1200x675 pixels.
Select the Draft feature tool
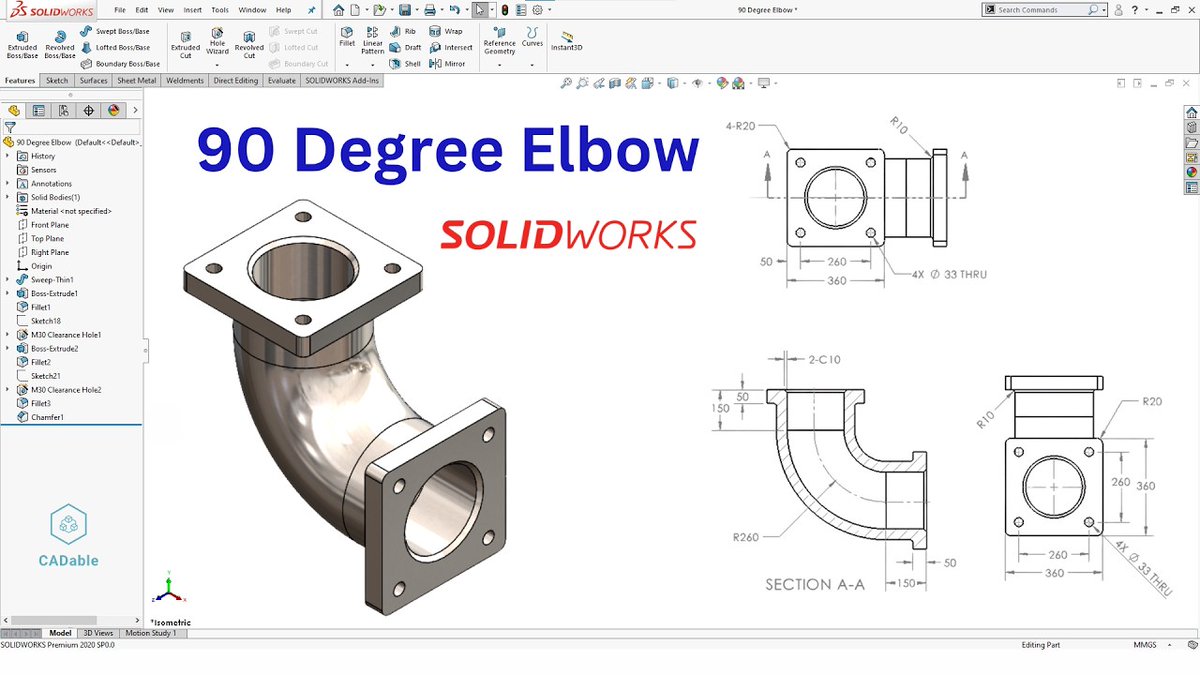407,47
